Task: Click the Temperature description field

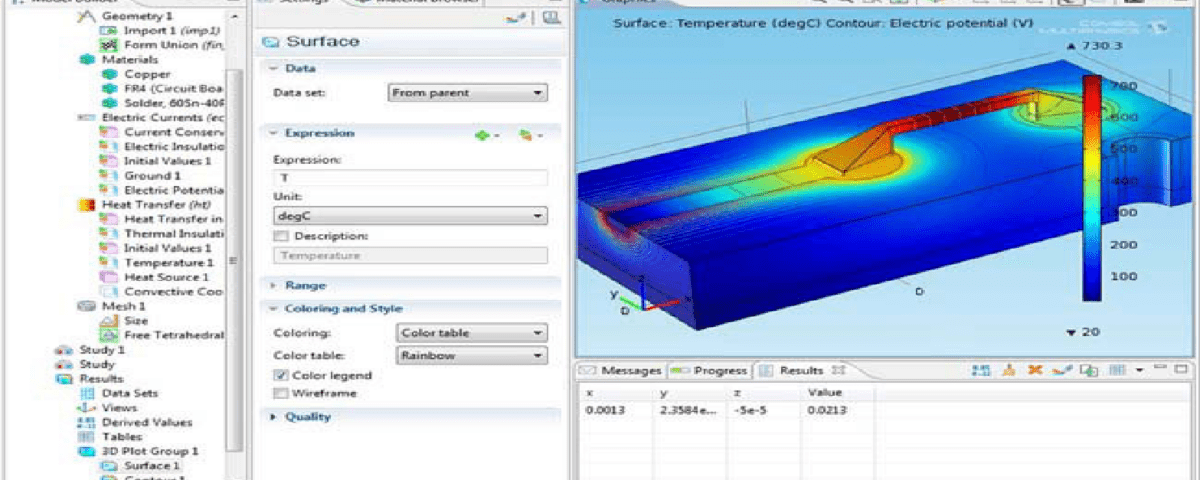Action: (x=410, y=256)
